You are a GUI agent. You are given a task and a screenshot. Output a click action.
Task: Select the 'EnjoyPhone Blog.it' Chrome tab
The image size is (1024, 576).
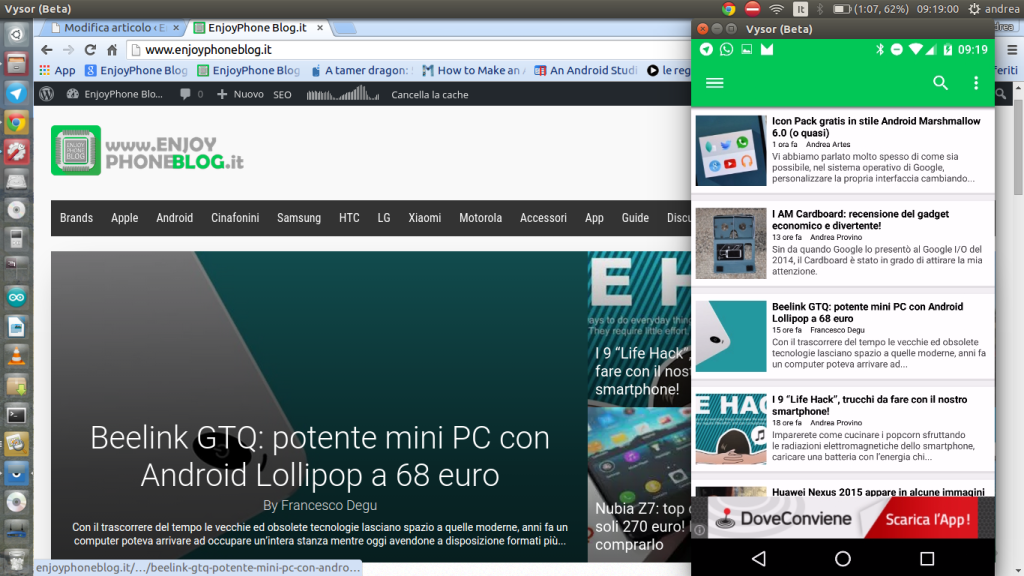[x=257, y=27]
